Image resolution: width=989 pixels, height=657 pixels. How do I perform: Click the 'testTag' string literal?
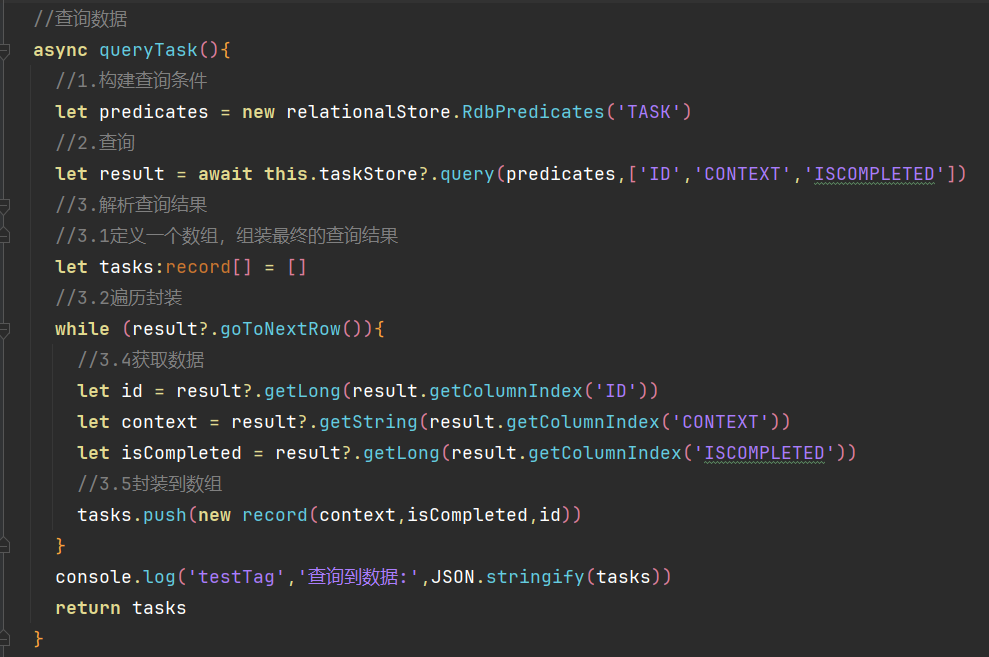pos(237,577)
